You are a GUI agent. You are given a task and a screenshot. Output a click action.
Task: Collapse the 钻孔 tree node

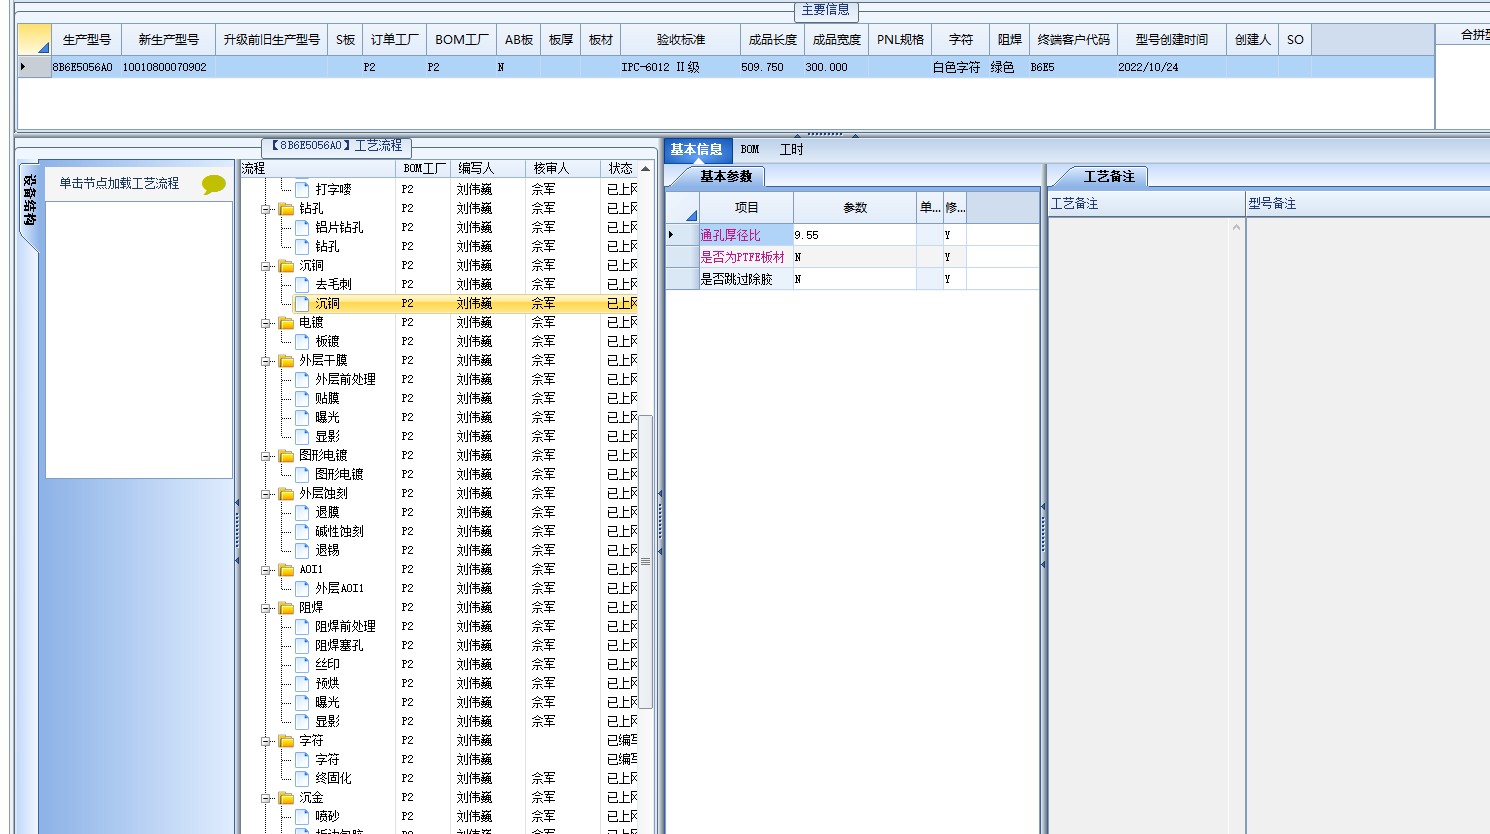click(267, 209)
